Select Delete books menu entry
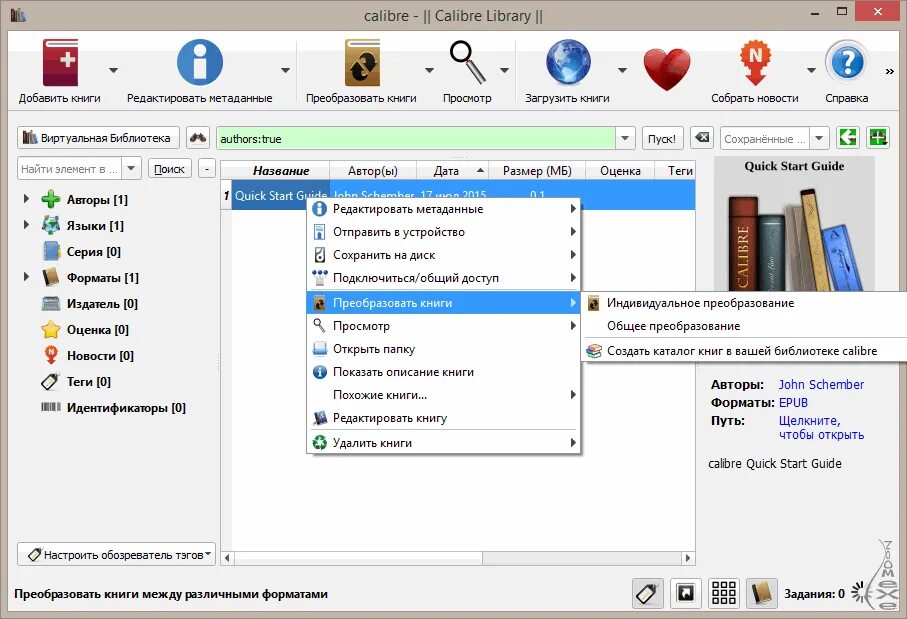The image size is (907, 619). pos(443,443)
